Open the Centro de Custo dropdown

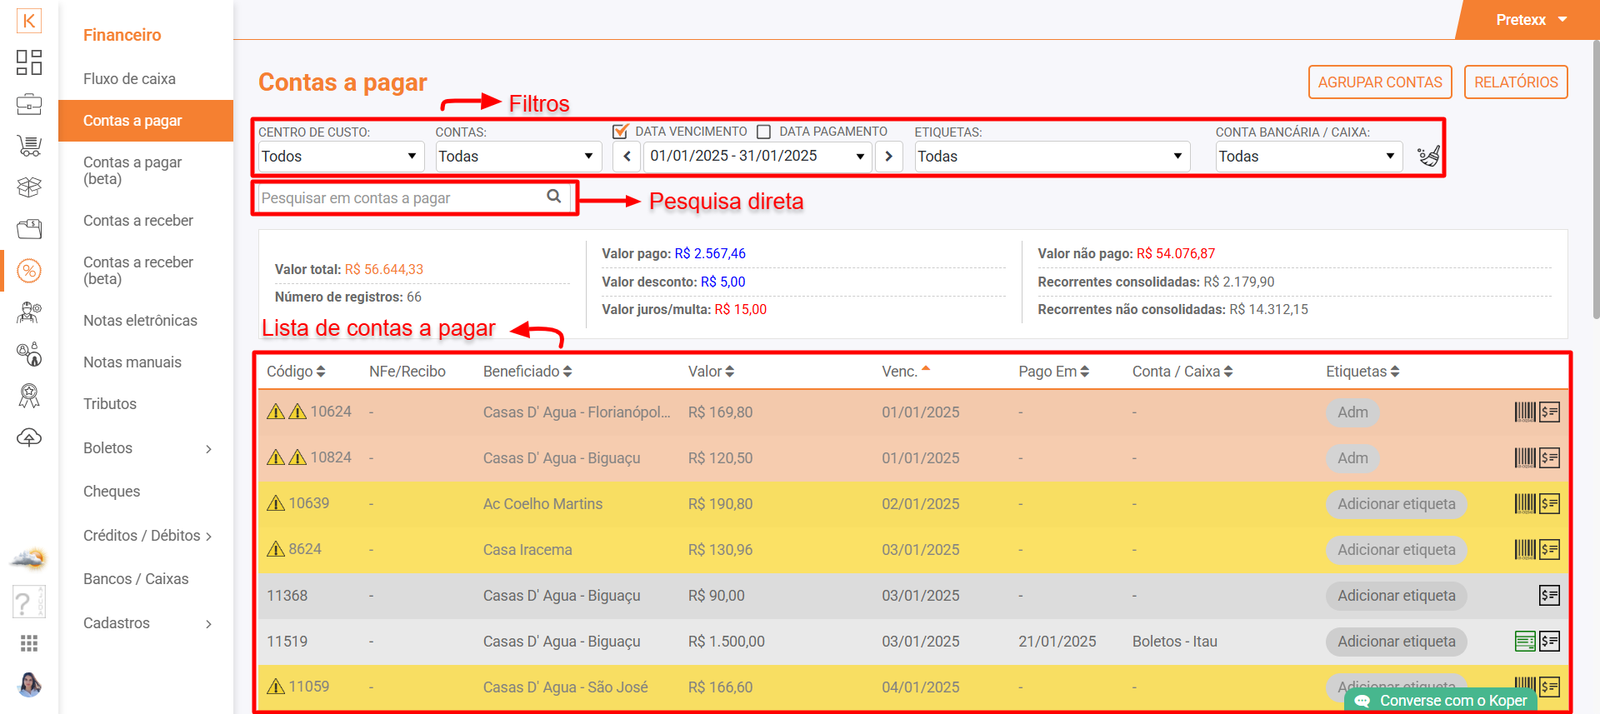coord(339,156)
